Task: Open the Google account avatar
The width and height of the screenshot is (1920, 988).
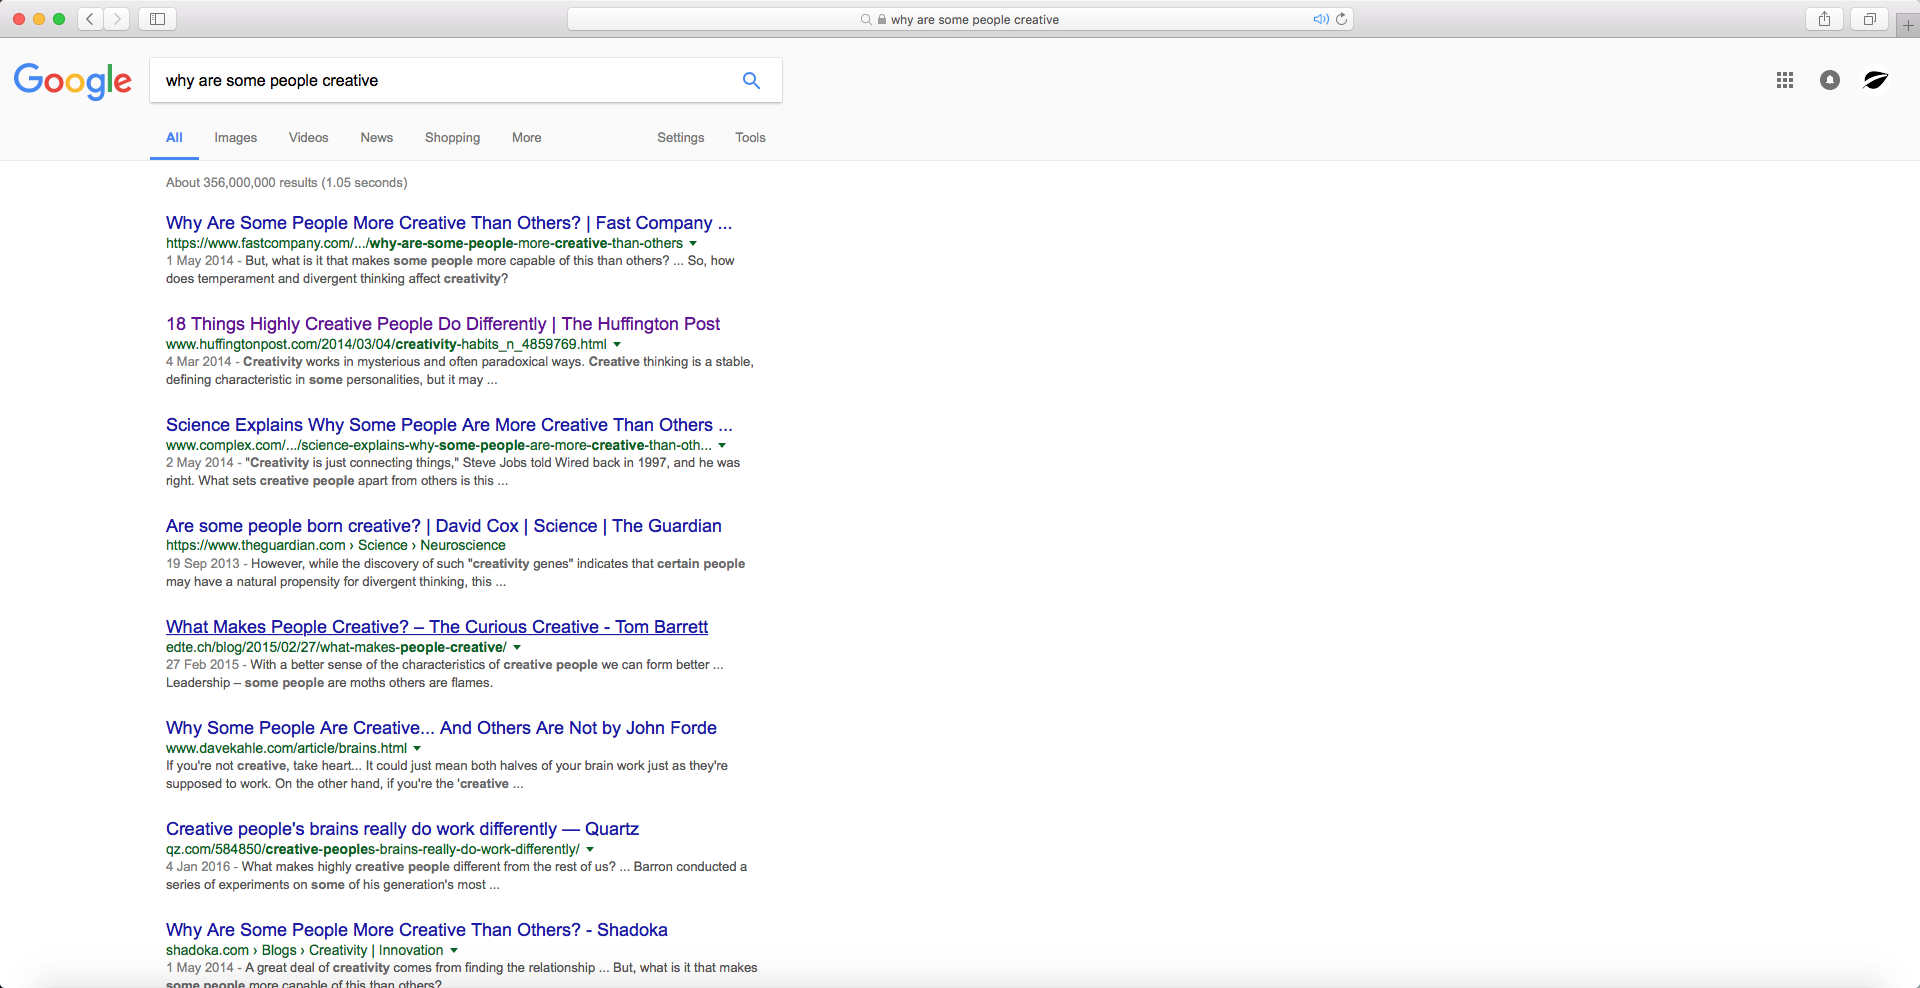Action: click(x=1876, y=80)
